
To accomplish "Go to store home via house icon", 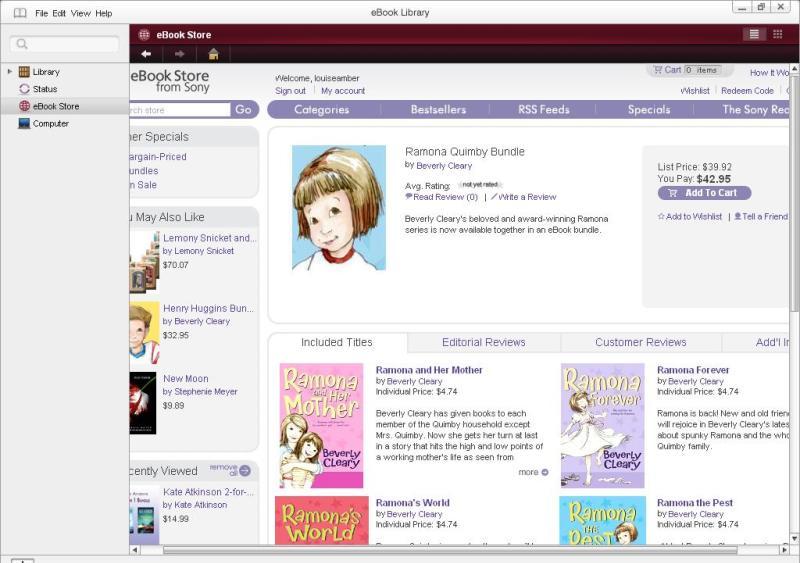I will [213, 54].
